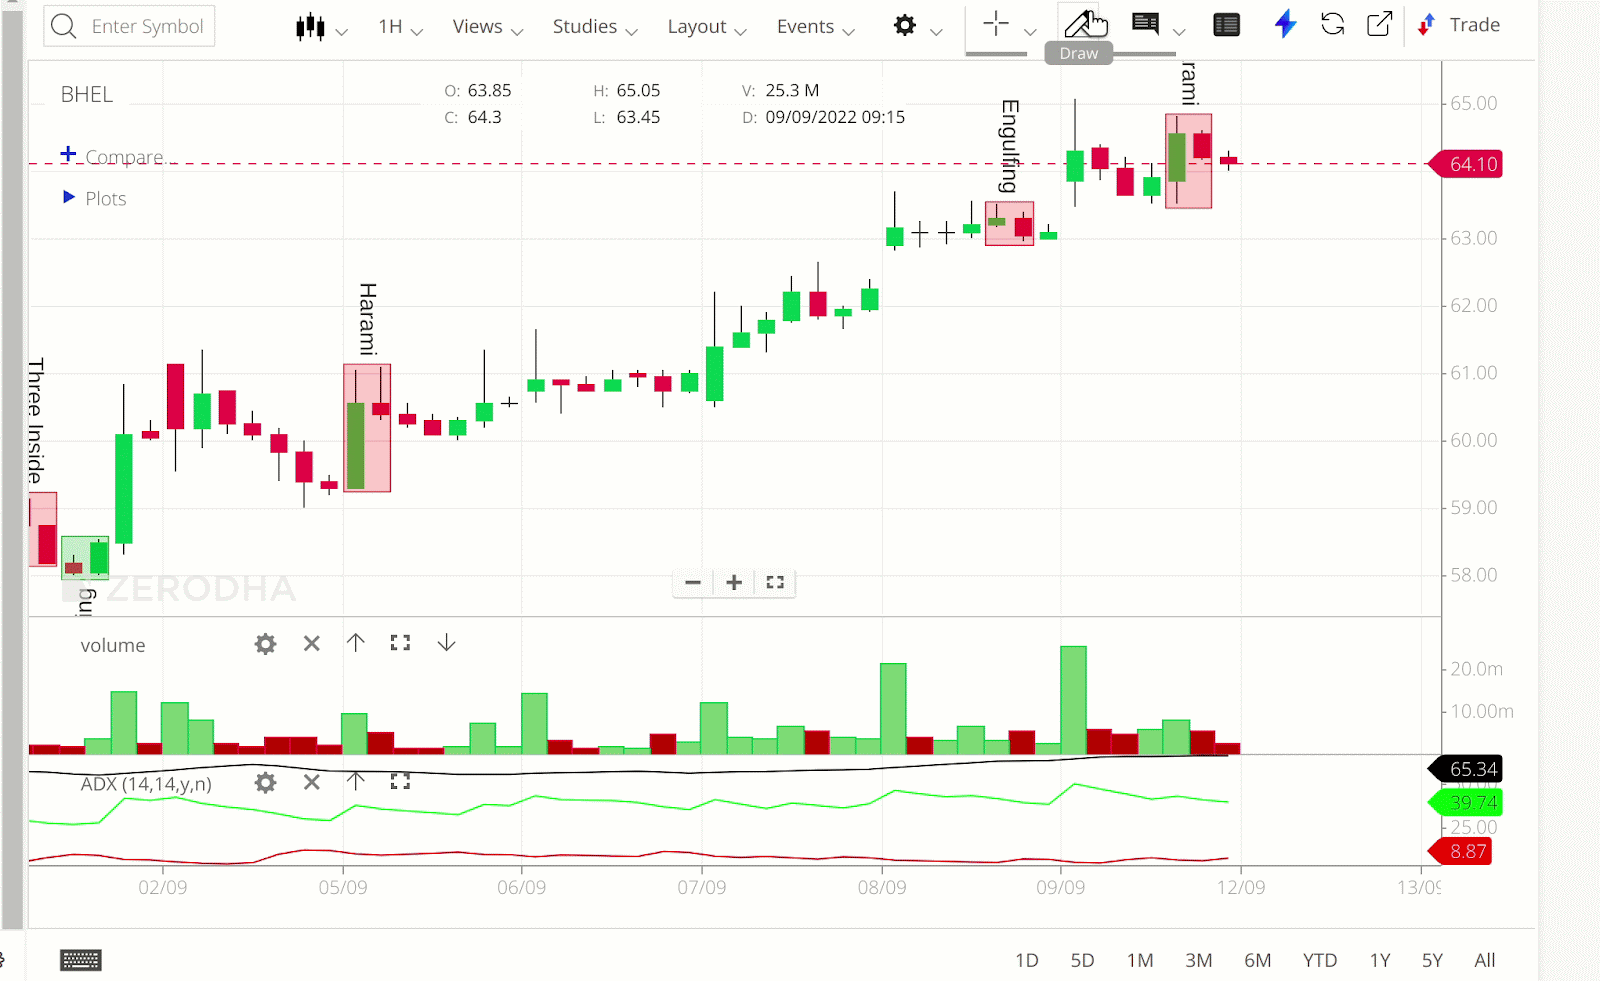Select the crosshair tool
1600x981 pixels.
pos(996,24)
